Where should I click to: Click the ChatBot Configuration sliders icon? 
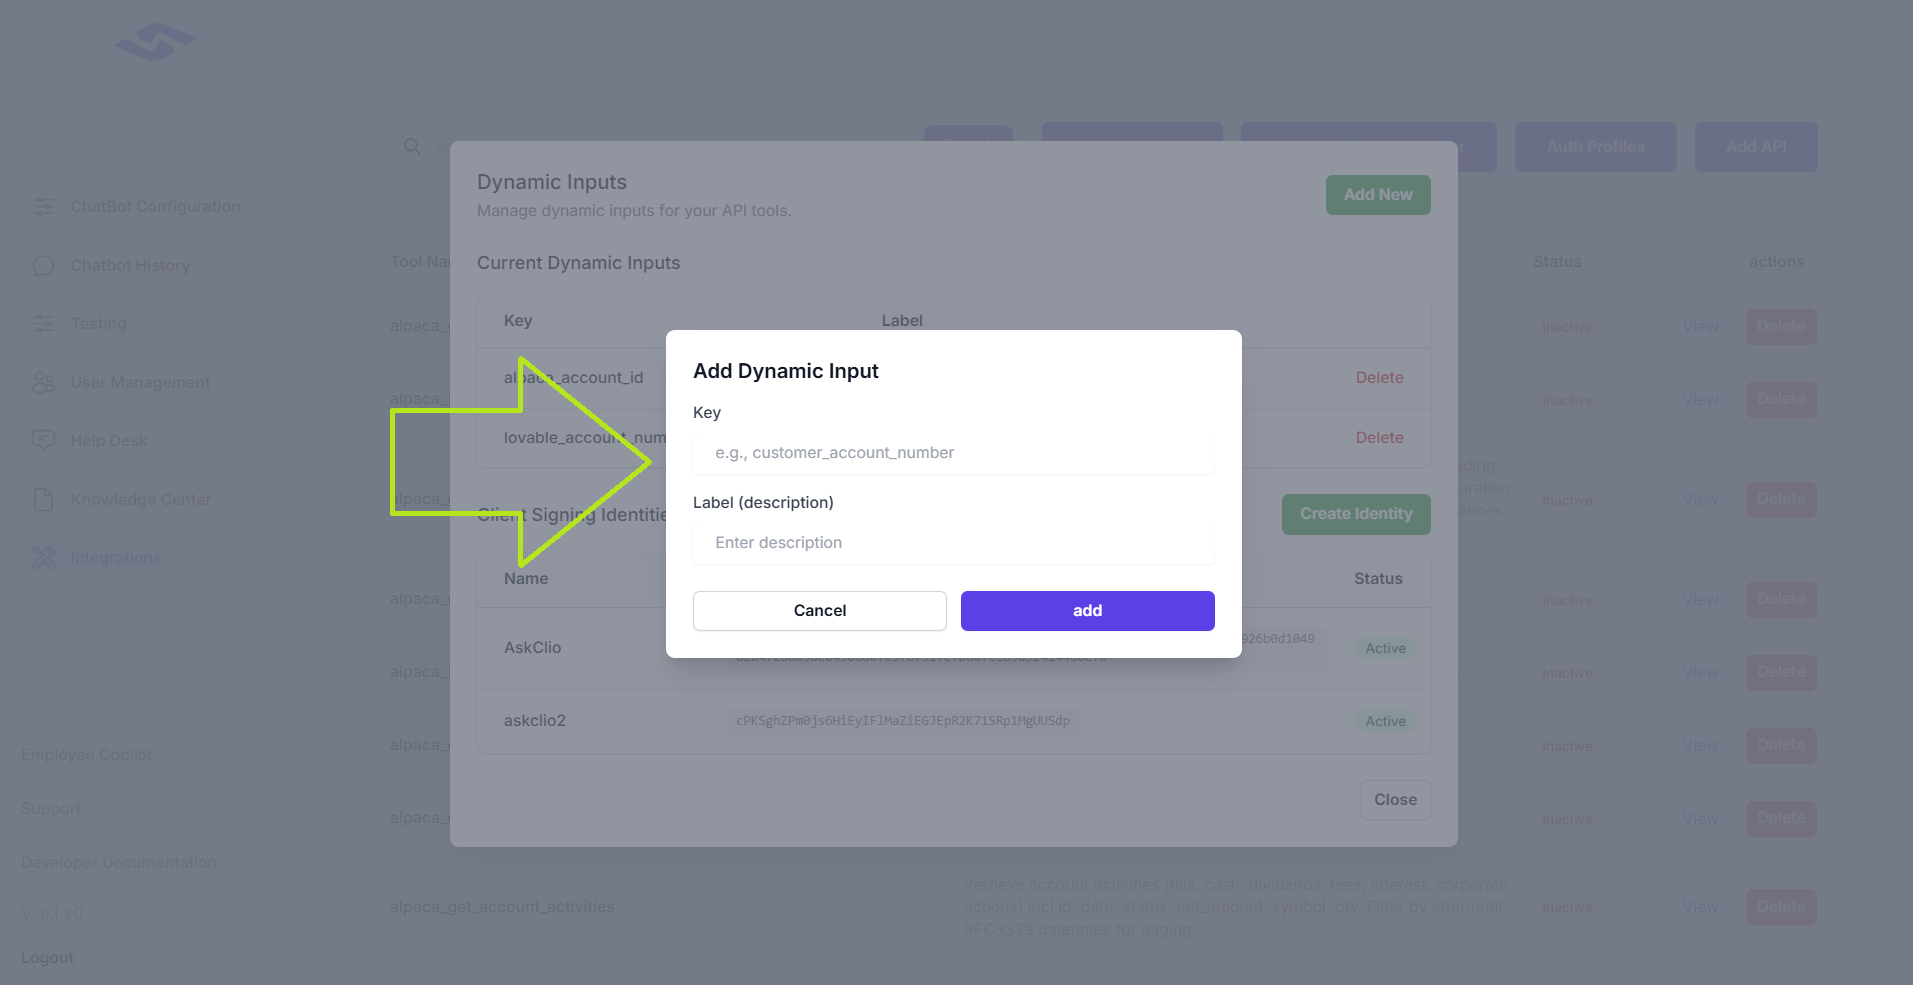pos(44,207)
